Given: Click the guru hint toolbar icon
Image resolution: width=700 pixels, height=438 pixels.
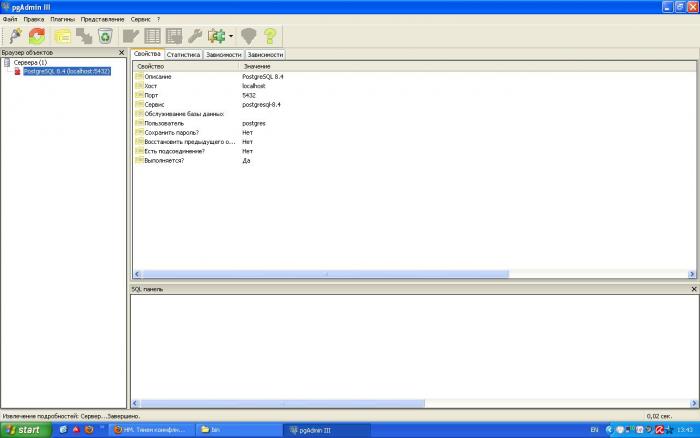Looking at the screenshot, I should tap(249, 36).
